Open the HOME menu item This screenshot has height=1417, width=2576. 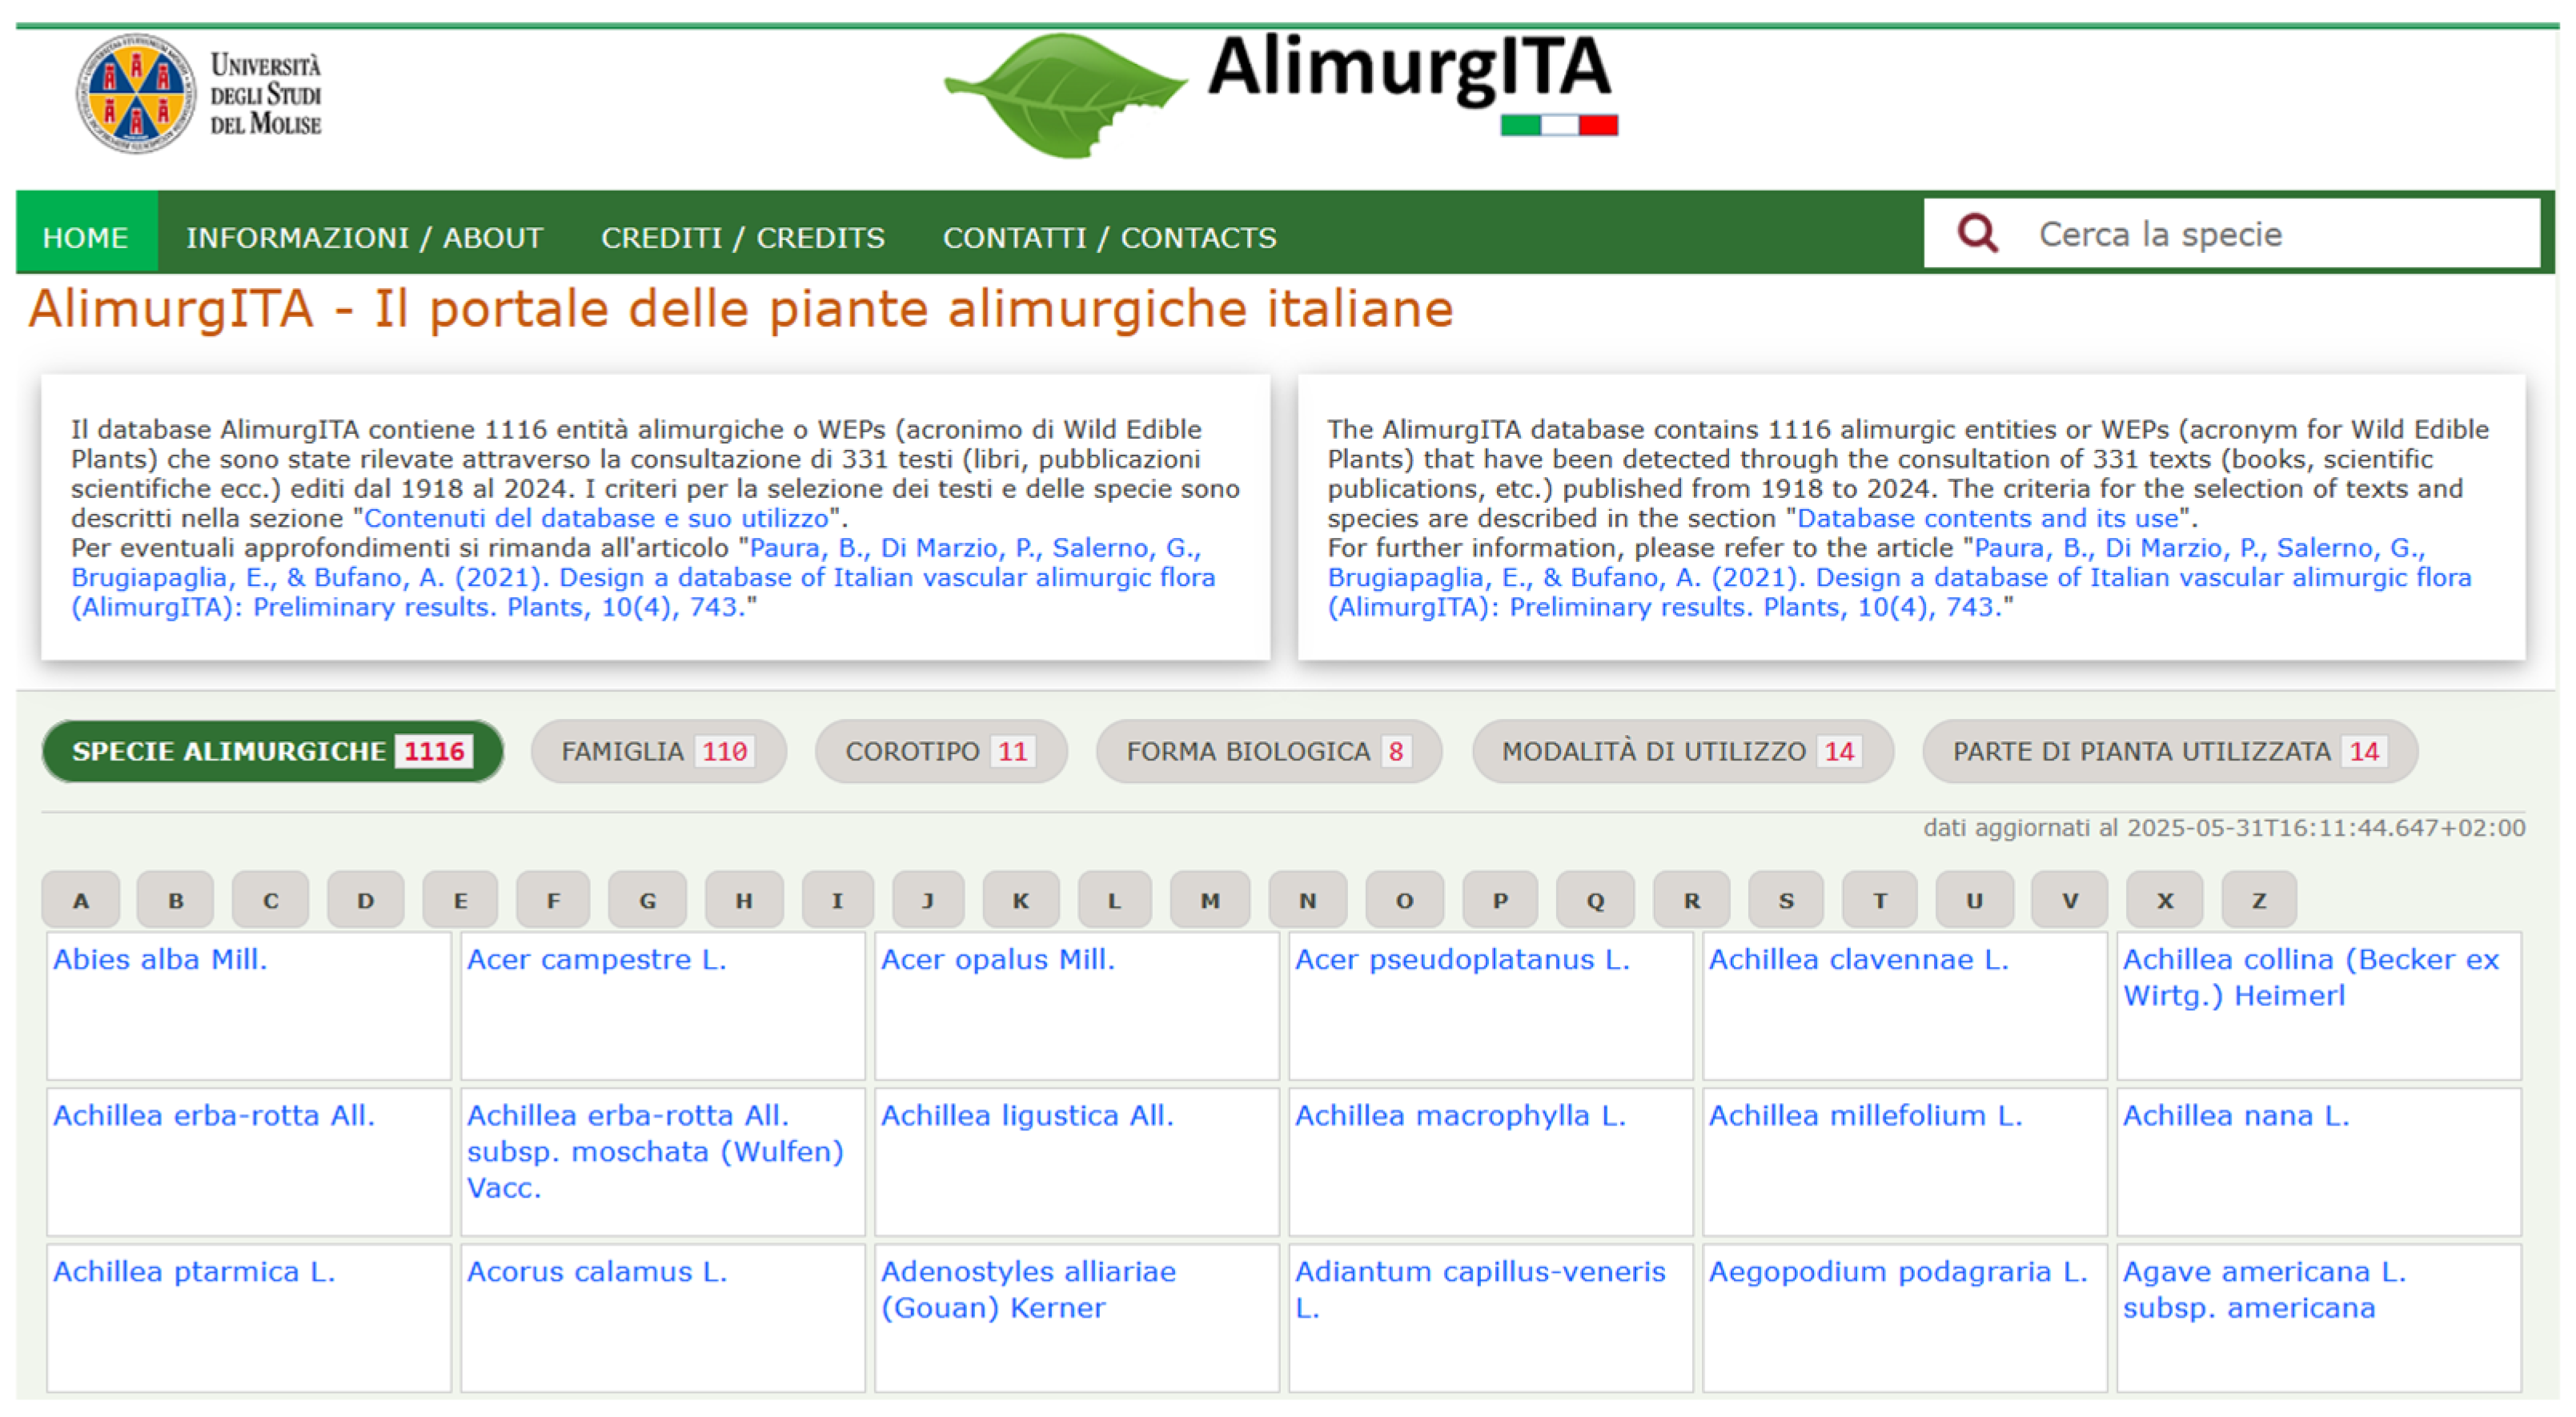point(85,237)
